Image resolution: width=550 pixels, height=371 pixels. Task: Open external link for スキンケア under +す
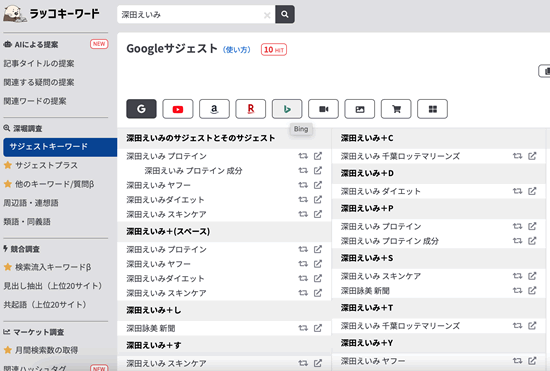318,363
